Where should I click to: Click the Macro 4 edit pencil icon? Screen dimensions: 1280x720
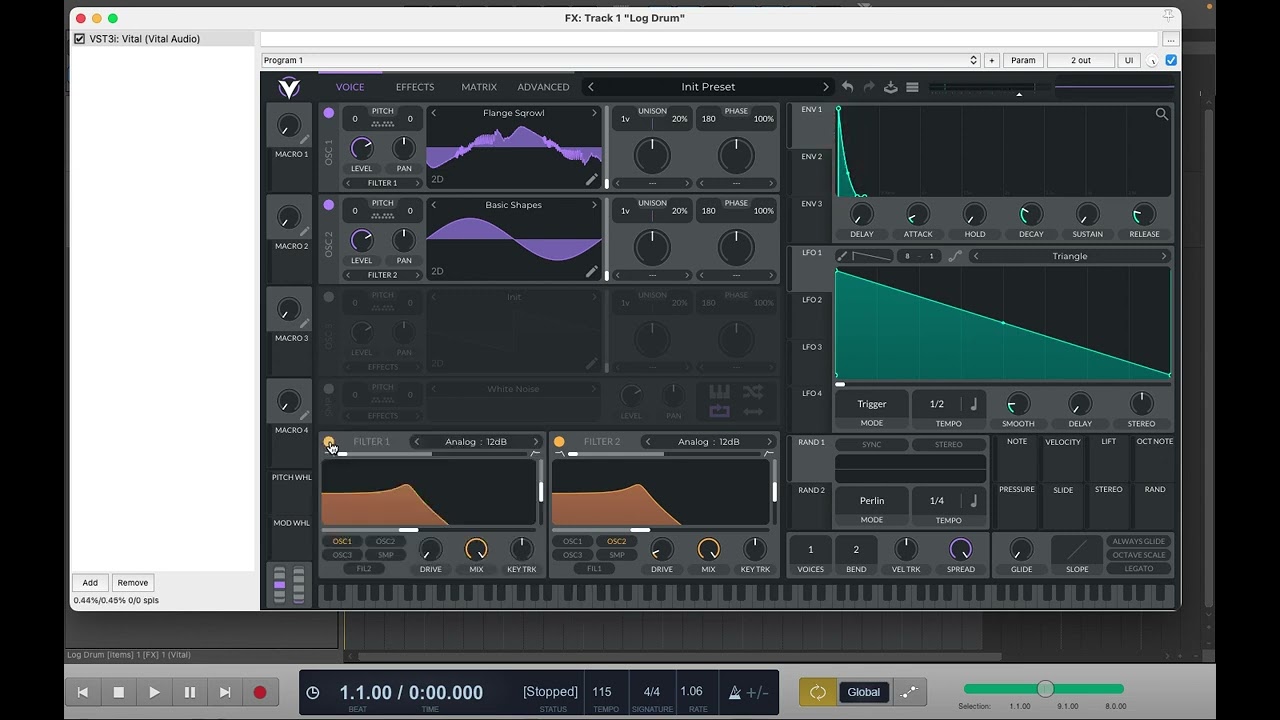pyautogui.click(x=304, y=416)
